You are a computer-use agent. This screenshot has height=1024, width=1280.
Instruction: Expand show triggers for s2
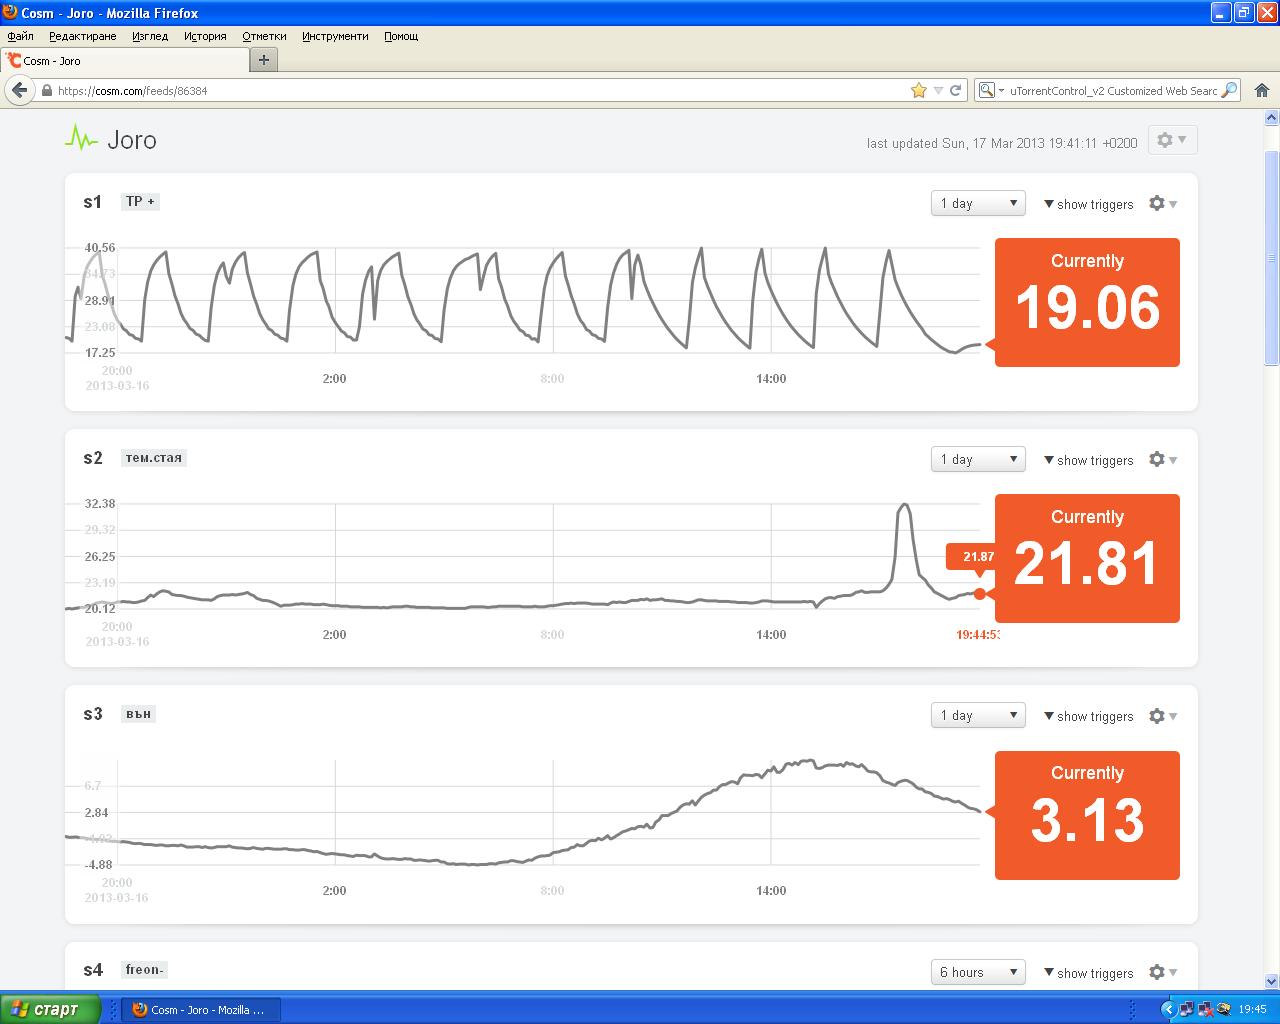(x=1088, y=460)
